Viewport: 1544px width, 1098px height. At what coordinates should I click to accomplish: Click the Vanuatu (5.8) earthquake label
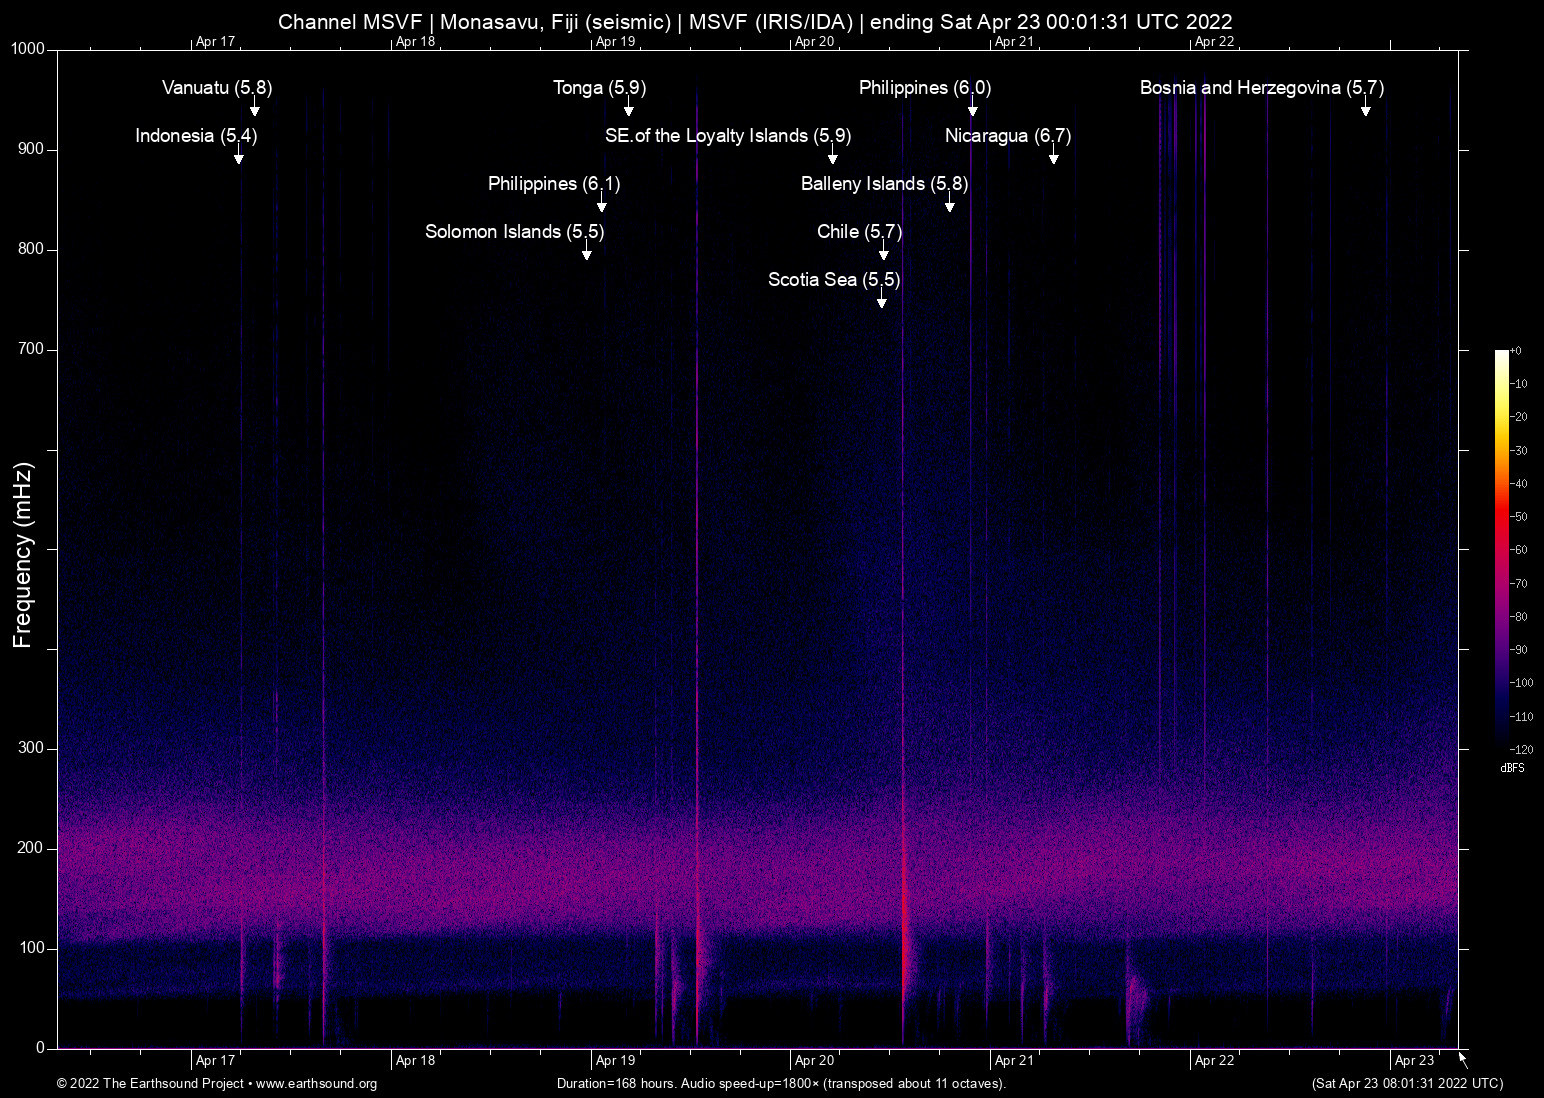click(x=217, y=88)
